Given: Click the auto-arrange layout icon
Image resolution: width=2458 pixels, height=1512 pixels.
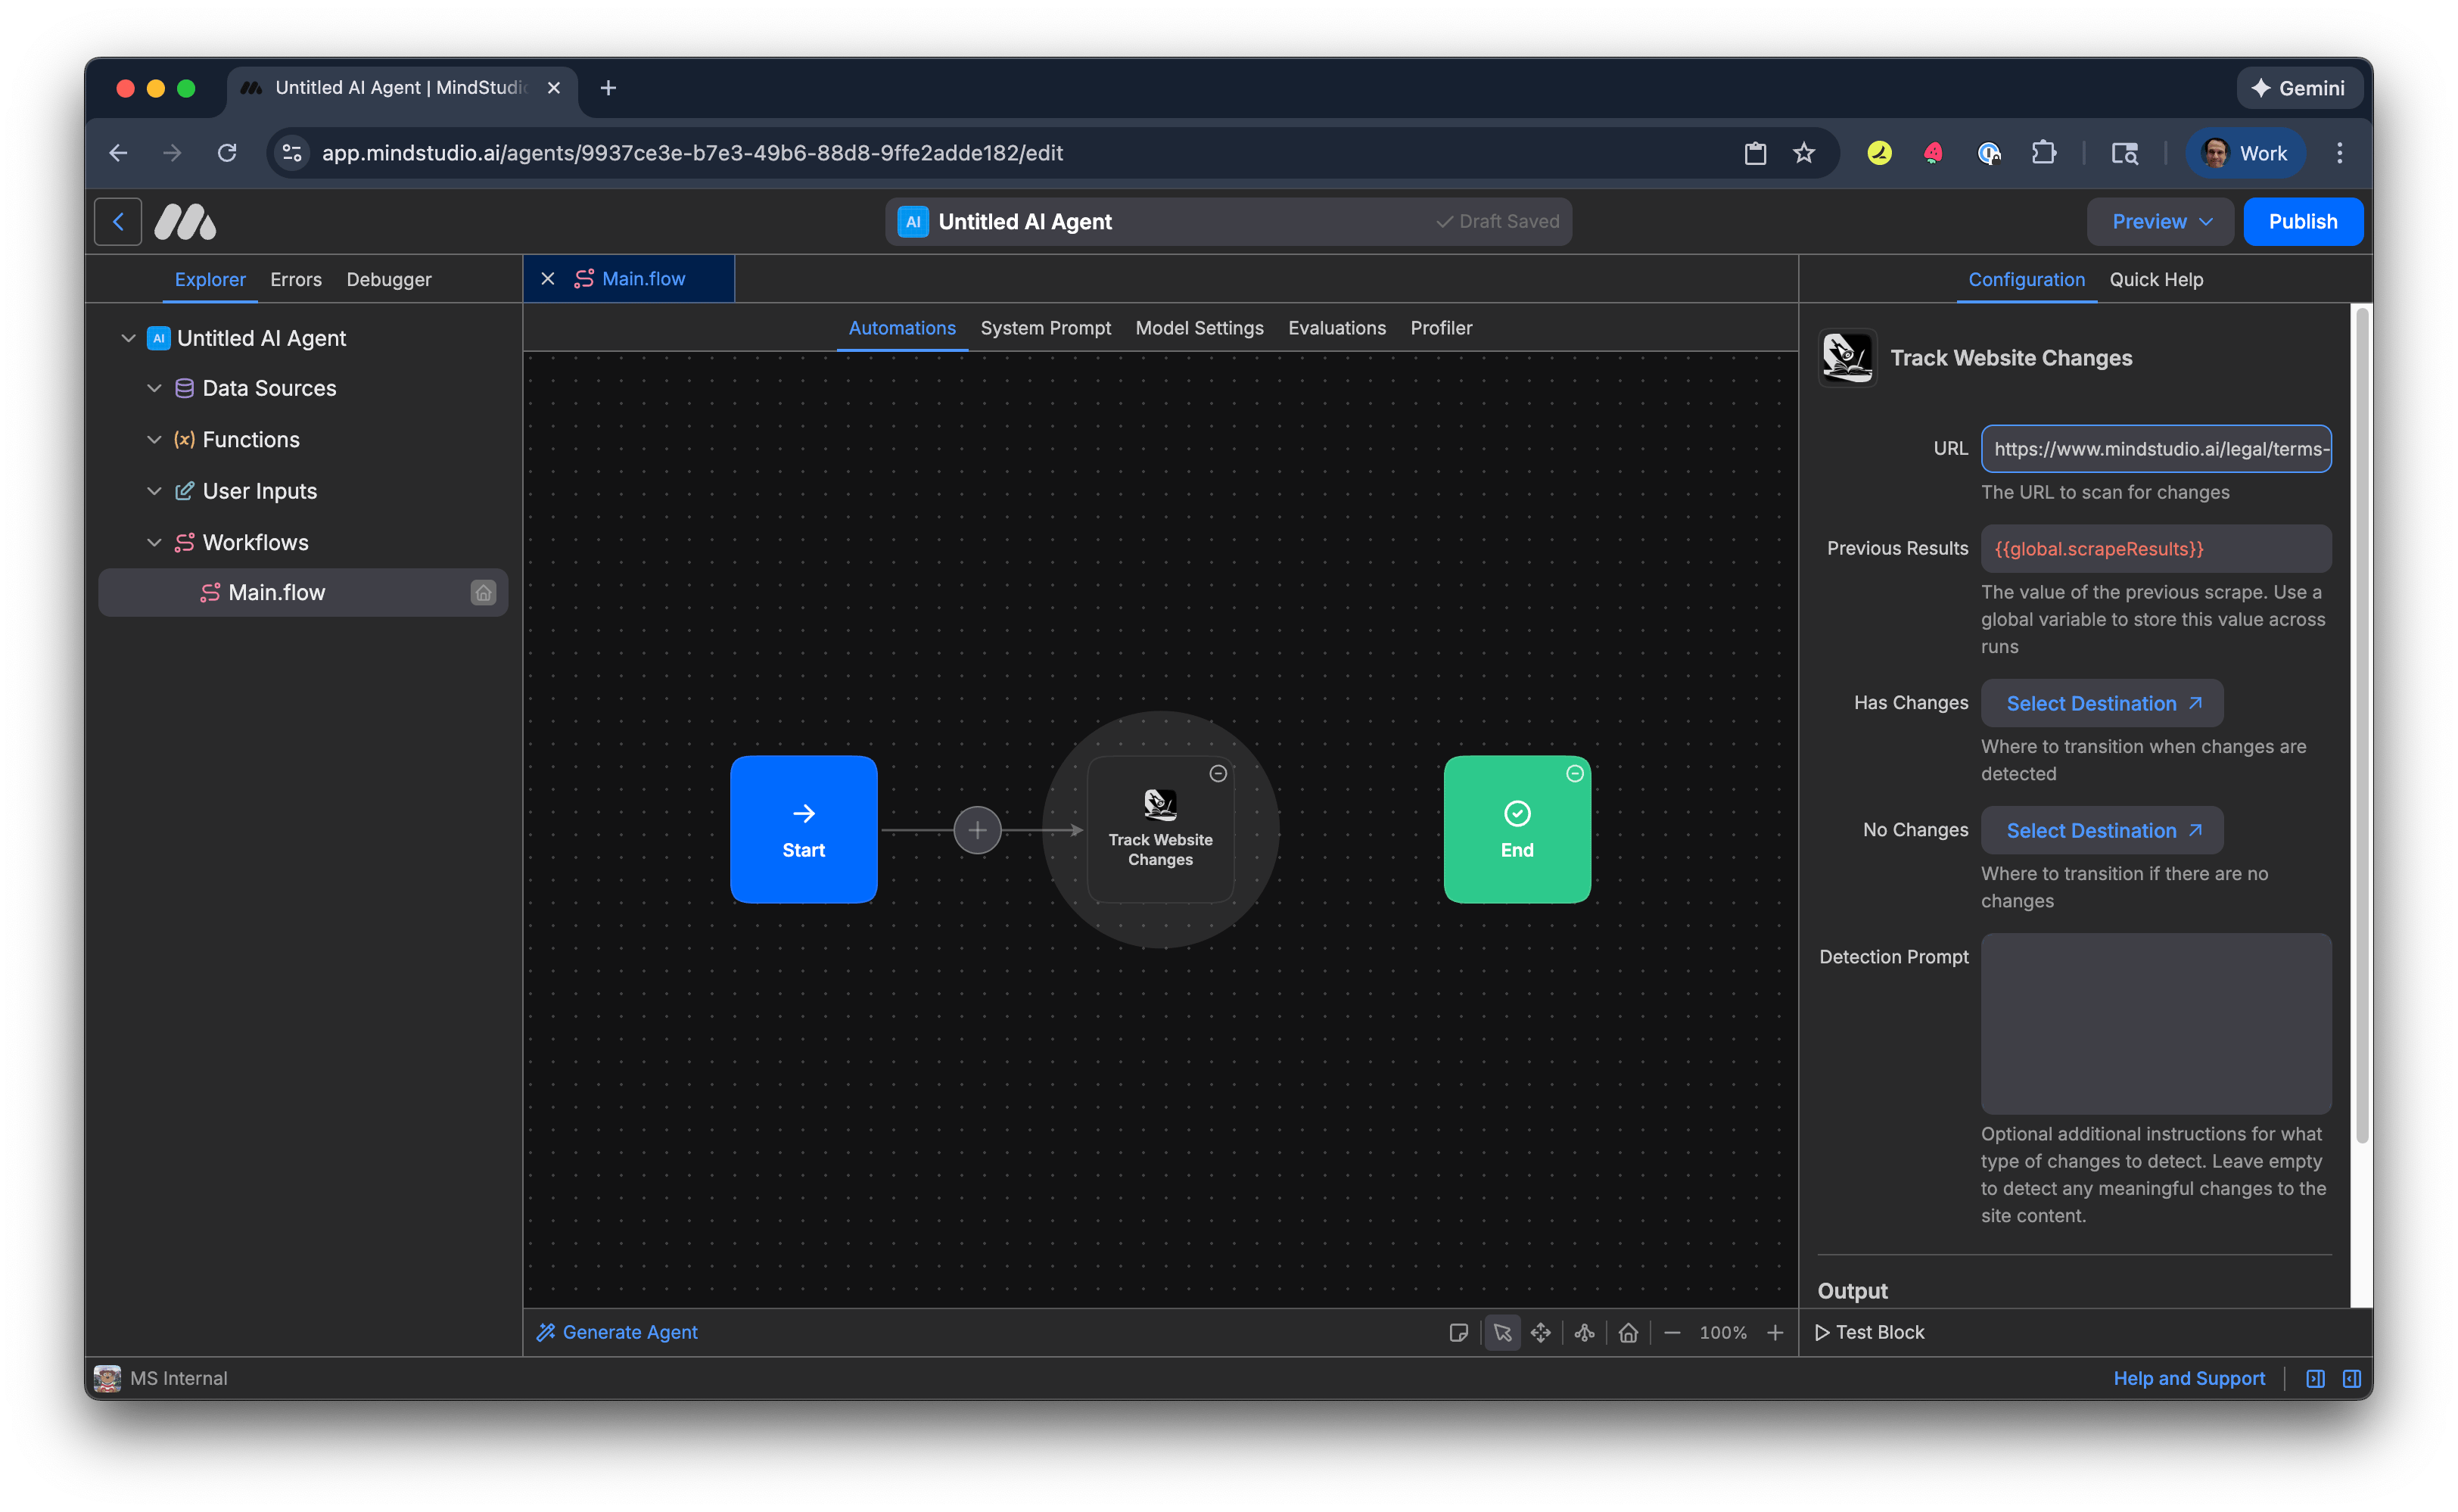Looking at the screenshot, I should (1584, 1332).
